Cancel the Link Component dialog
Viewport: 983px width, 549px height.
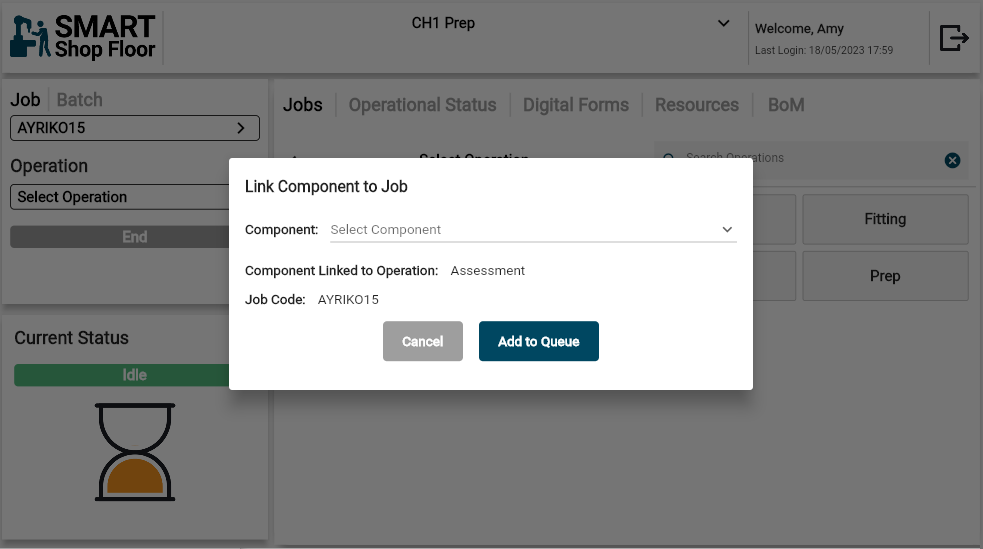click(x=422, y=341)
